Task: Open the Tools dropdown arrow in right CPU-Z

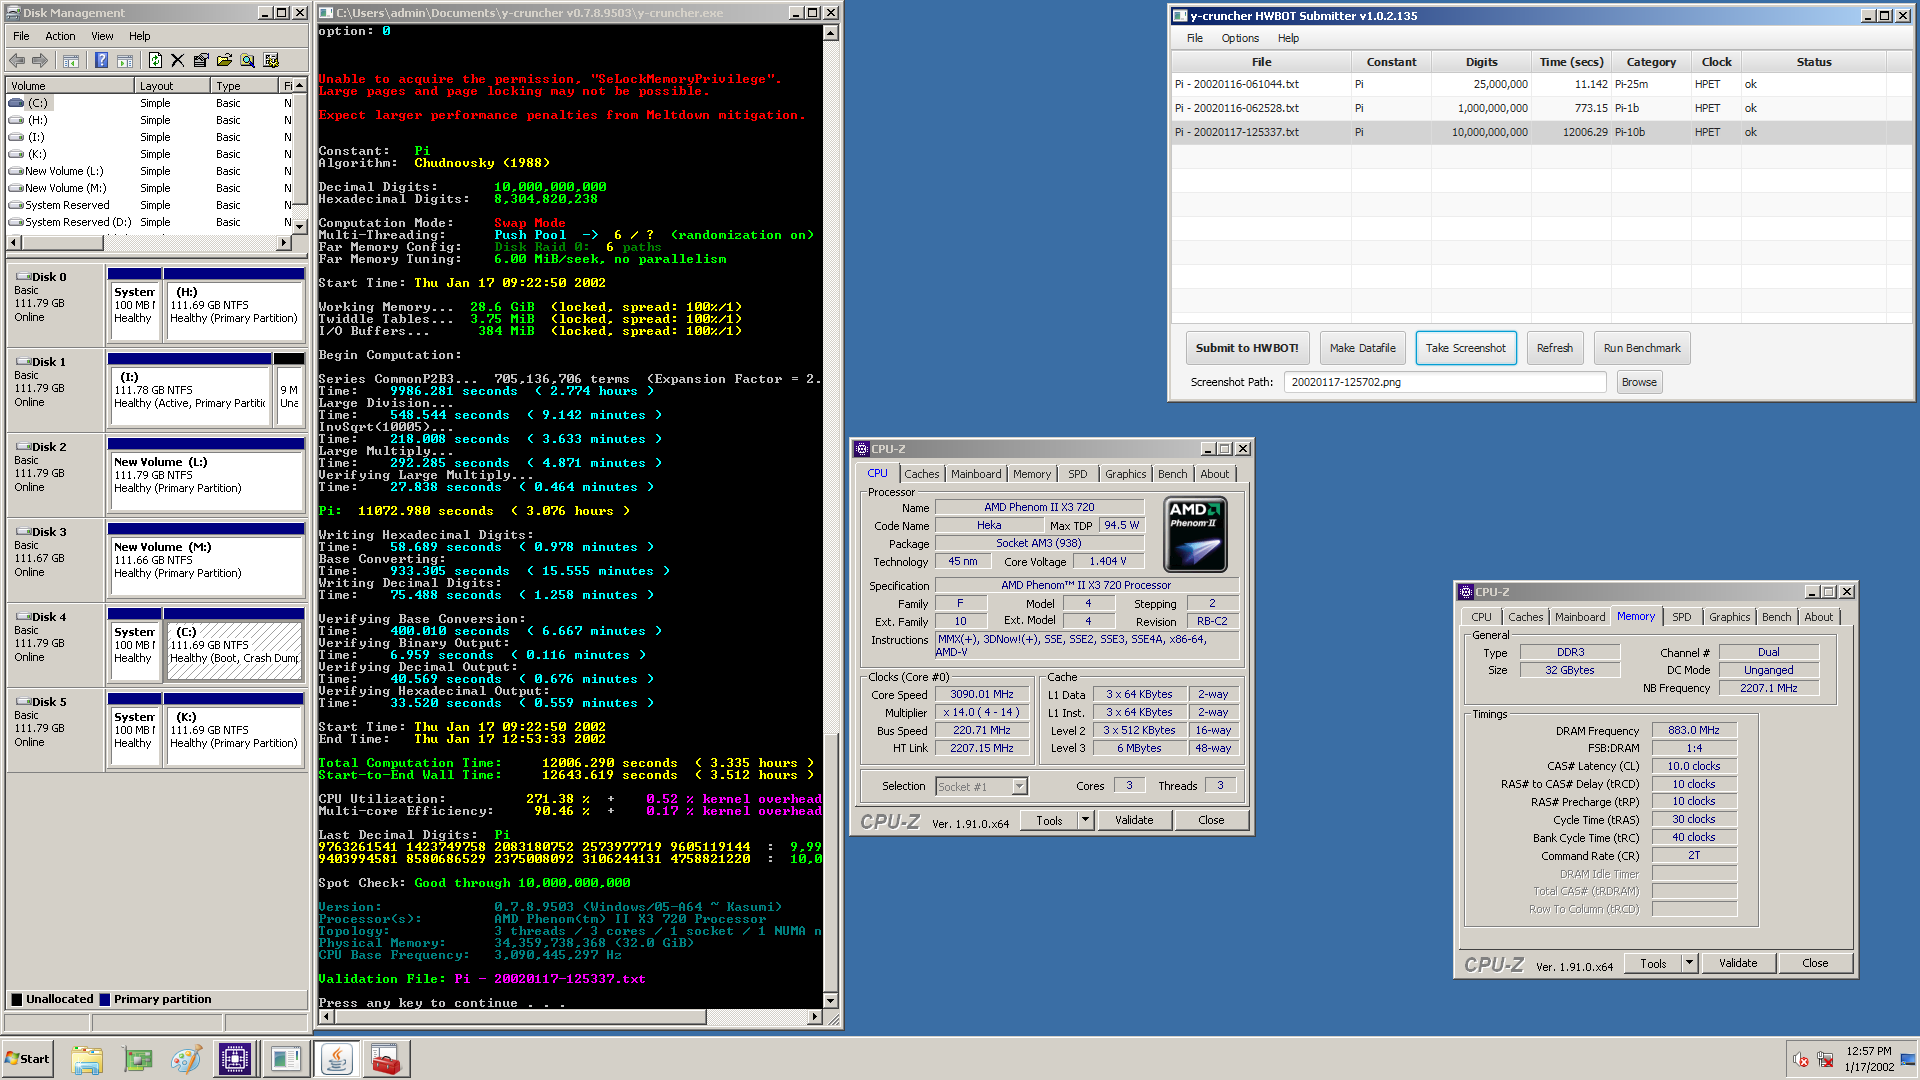Action: click(1689, 963)
